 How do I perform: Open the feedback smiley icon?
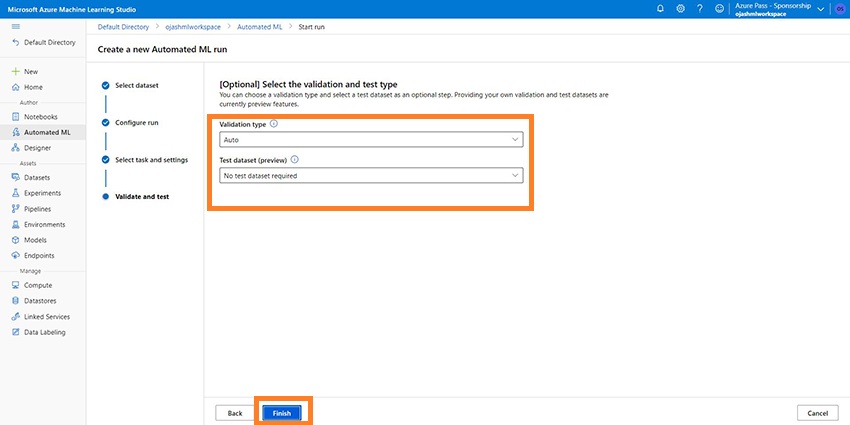click(719, 8)
